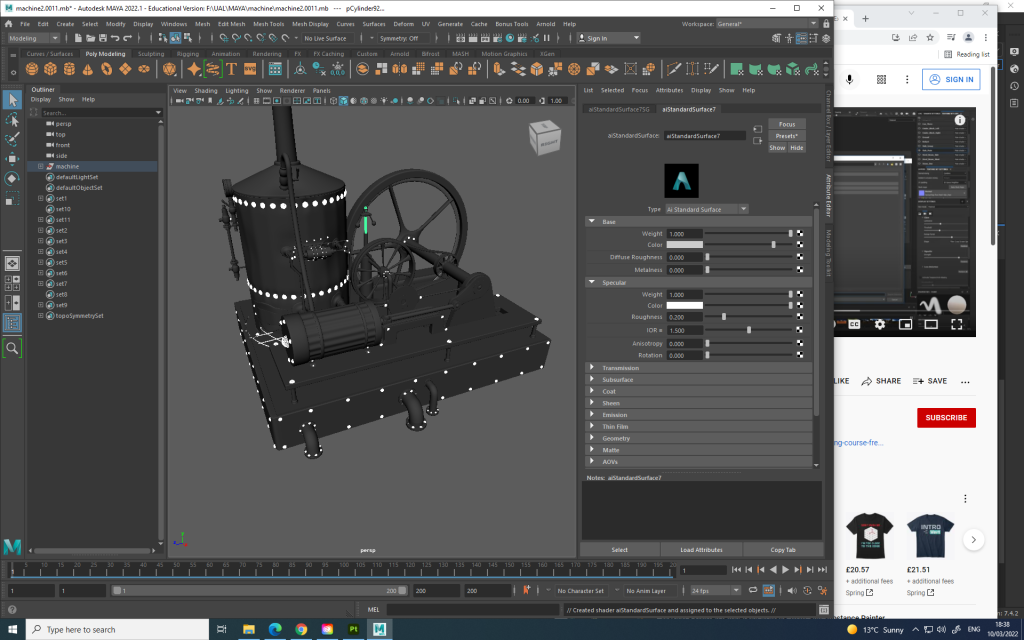Open the Modeling menu set dropdown
Screen dimensions: 1024x640
[x=33, y=38]
